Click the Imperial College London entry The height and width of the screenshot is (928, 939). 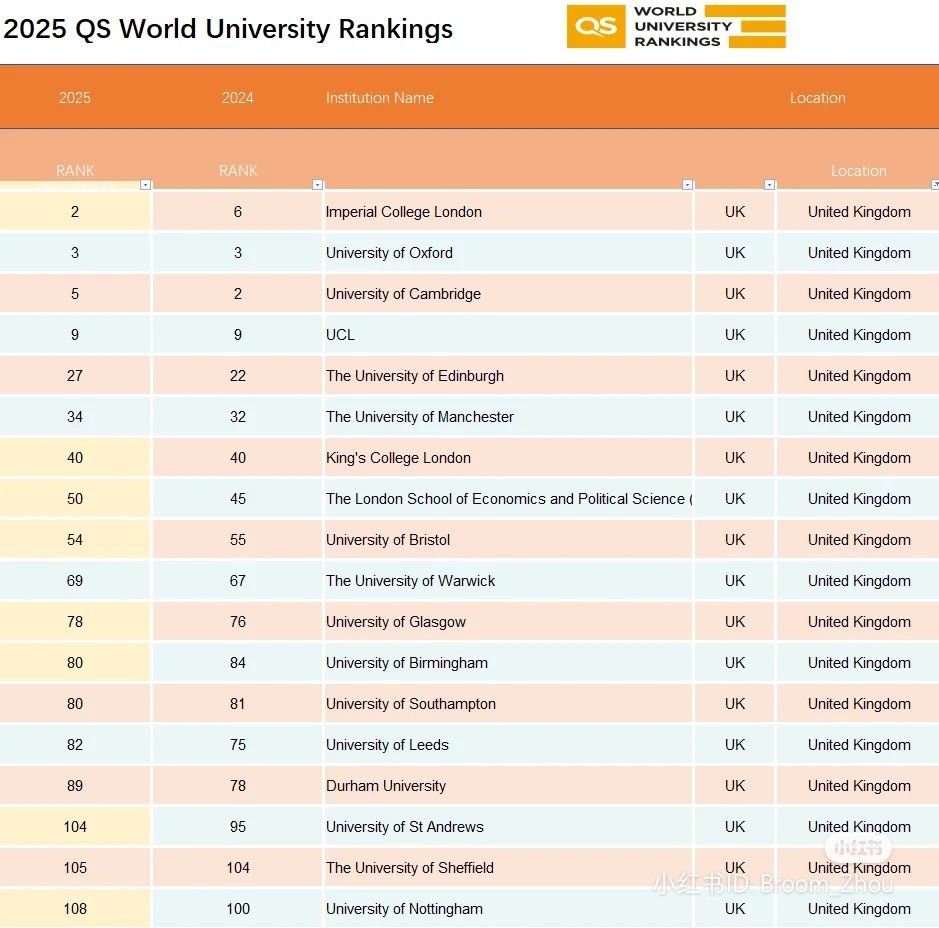click(x=404, y=211)
